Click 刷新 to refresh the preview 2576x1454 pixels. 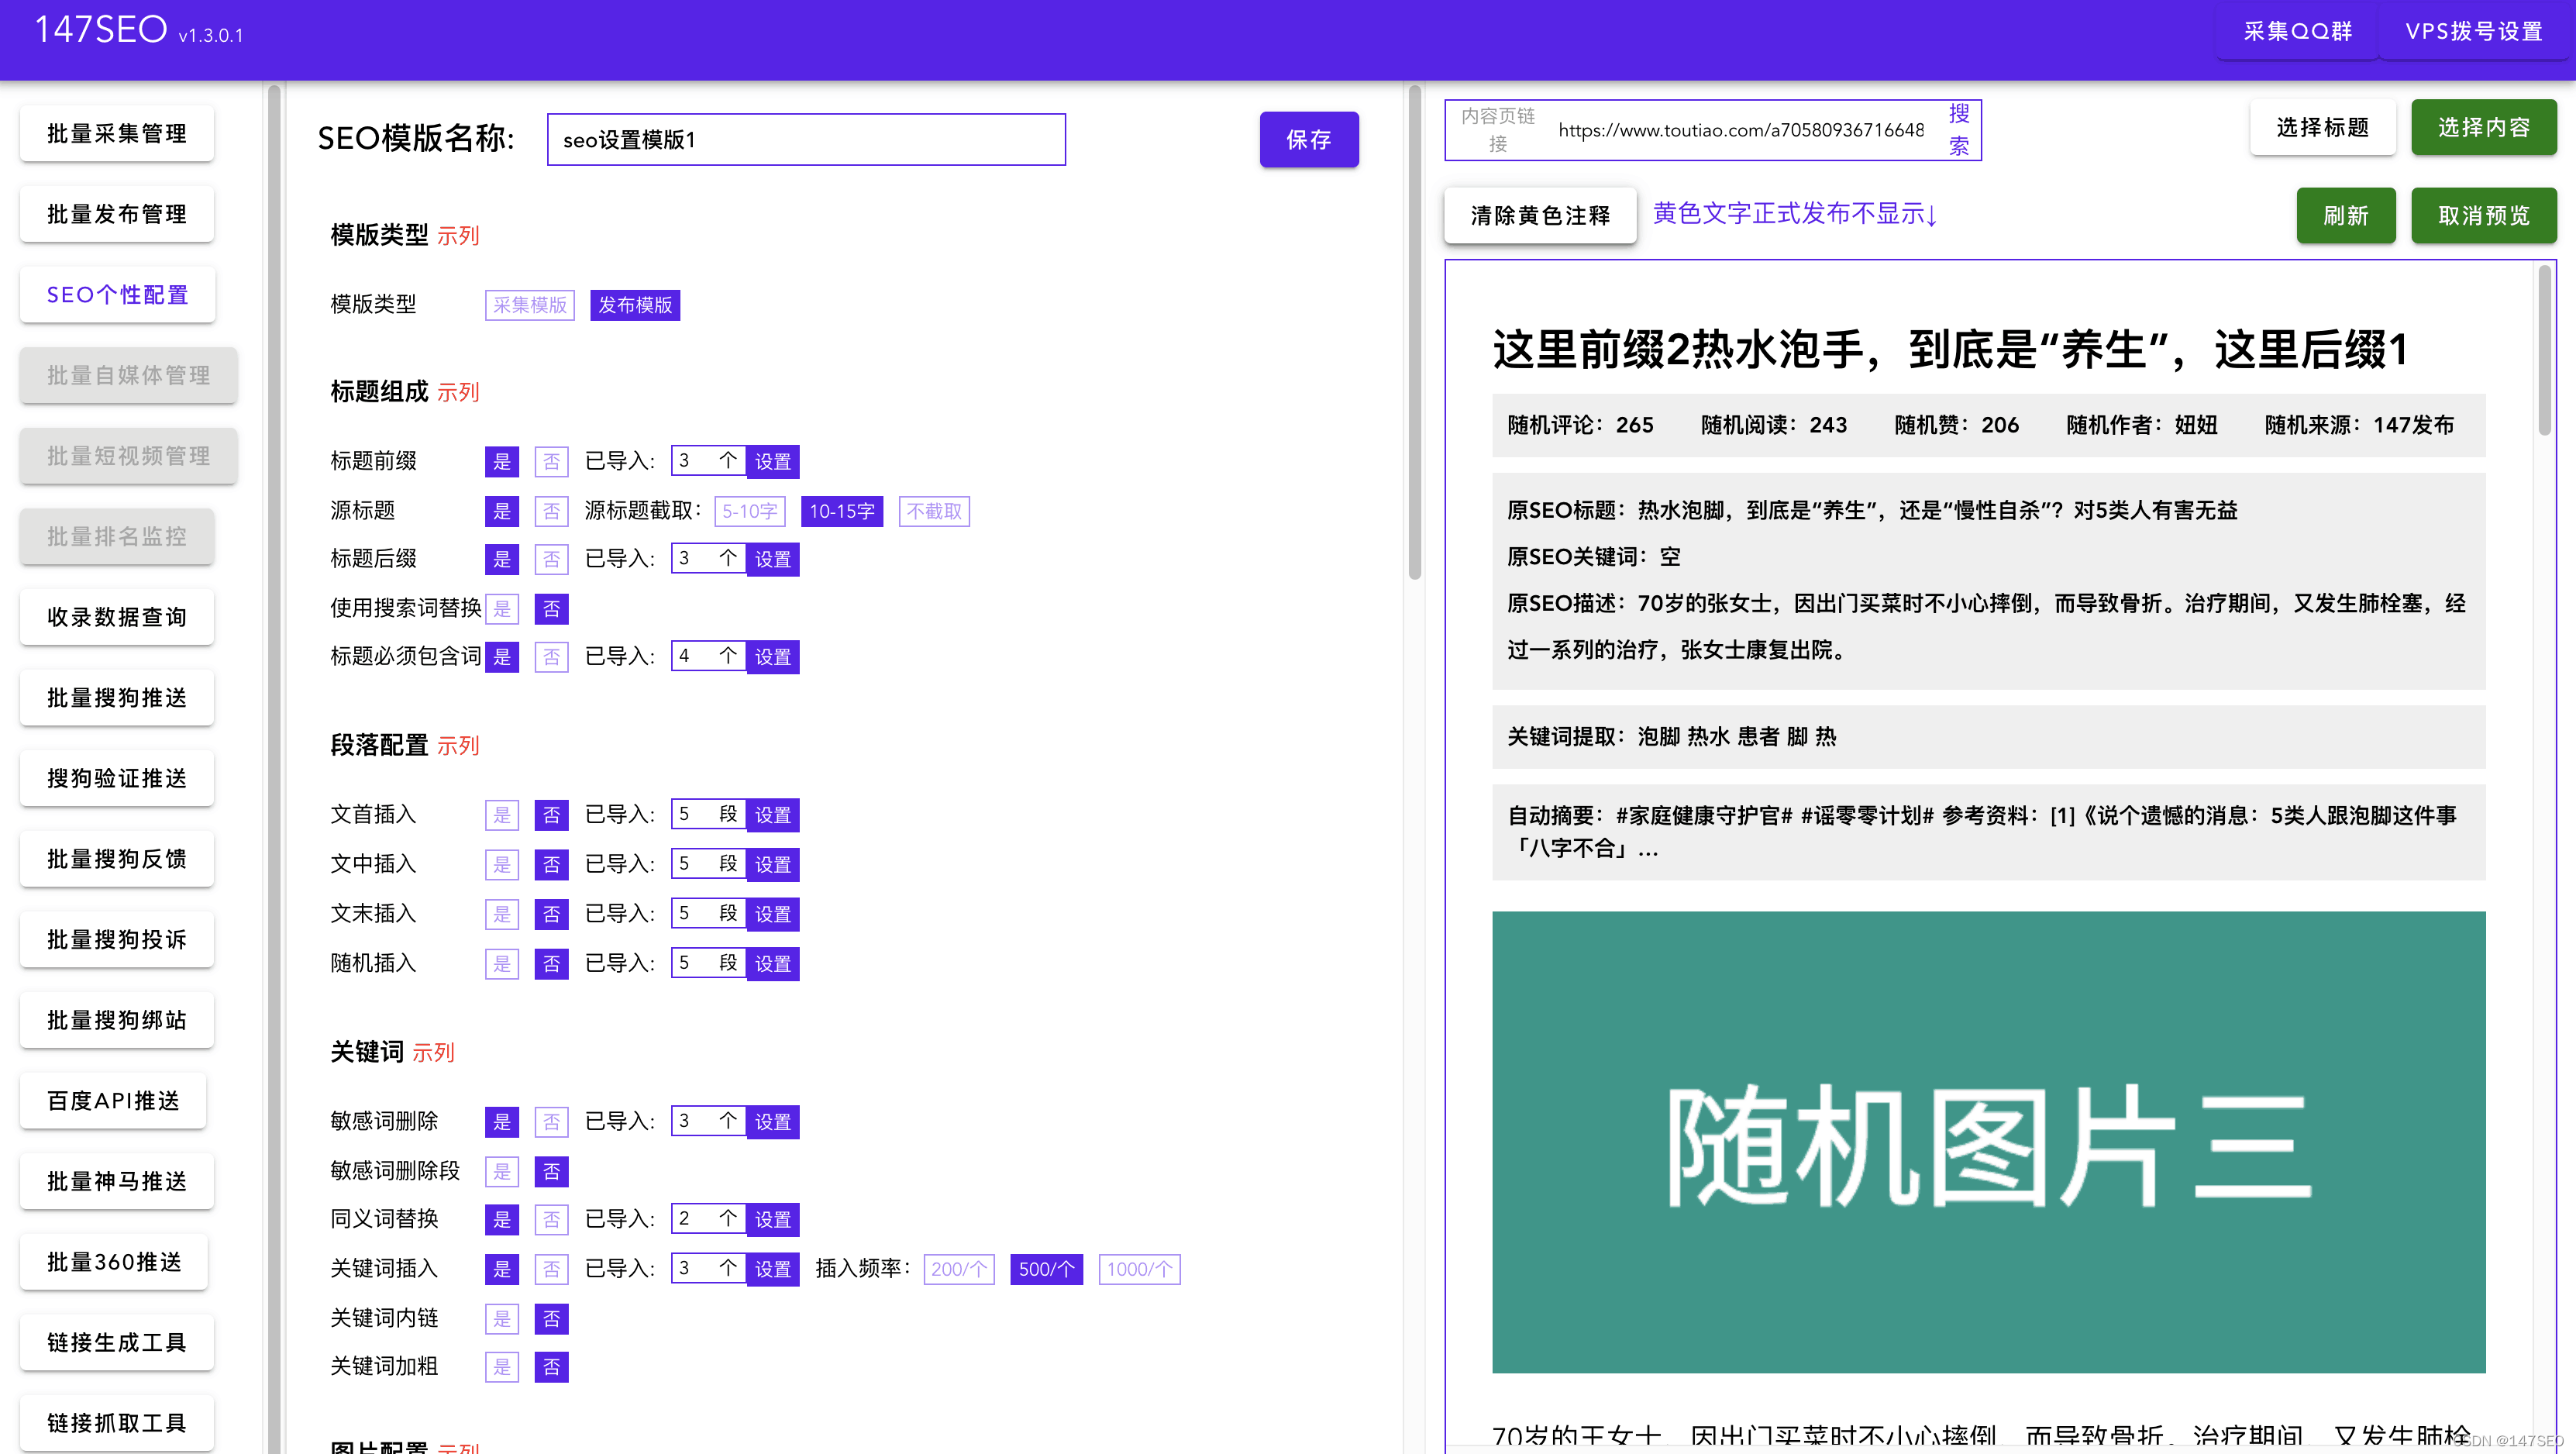tap(2346, 215)
